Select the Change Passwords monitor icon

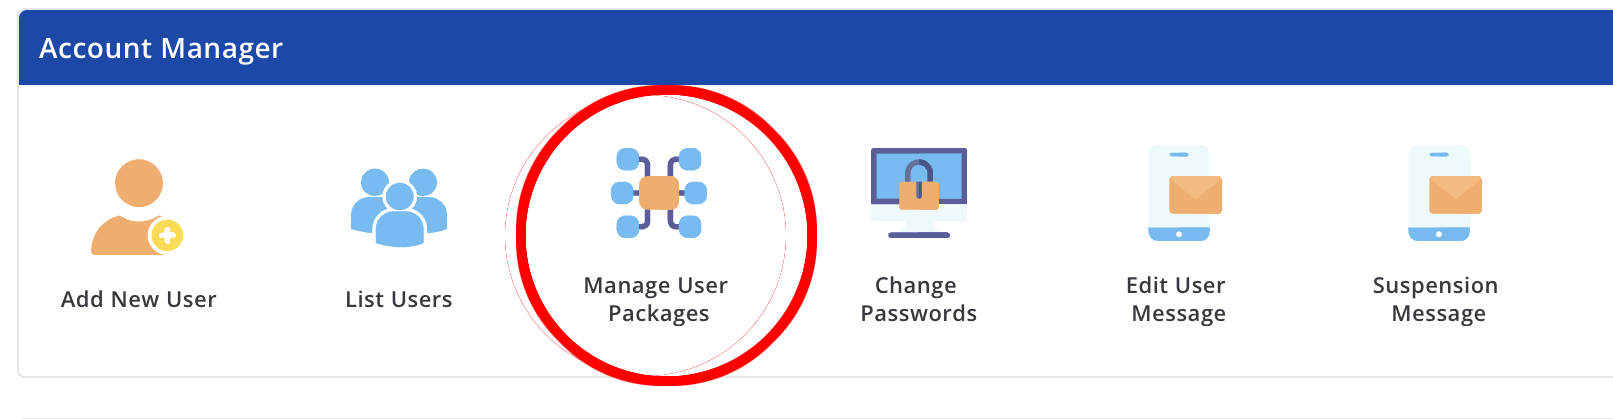[x=919, y=193]
